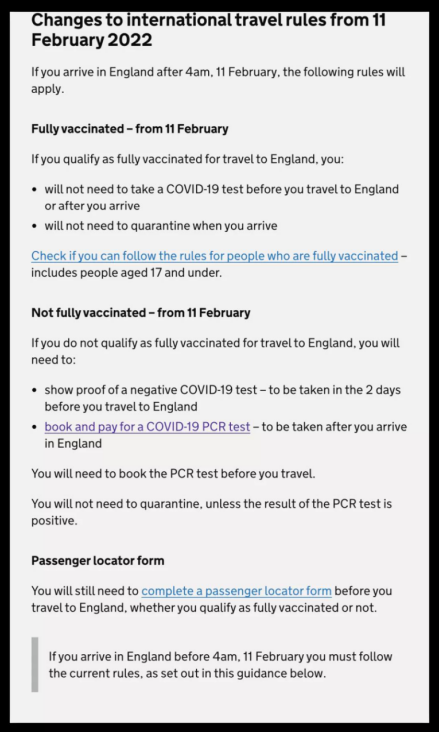Open the book and pay PCR test link
Viewport: 439px width, 732px height.
pyautogui.click(x=147, y=427)
